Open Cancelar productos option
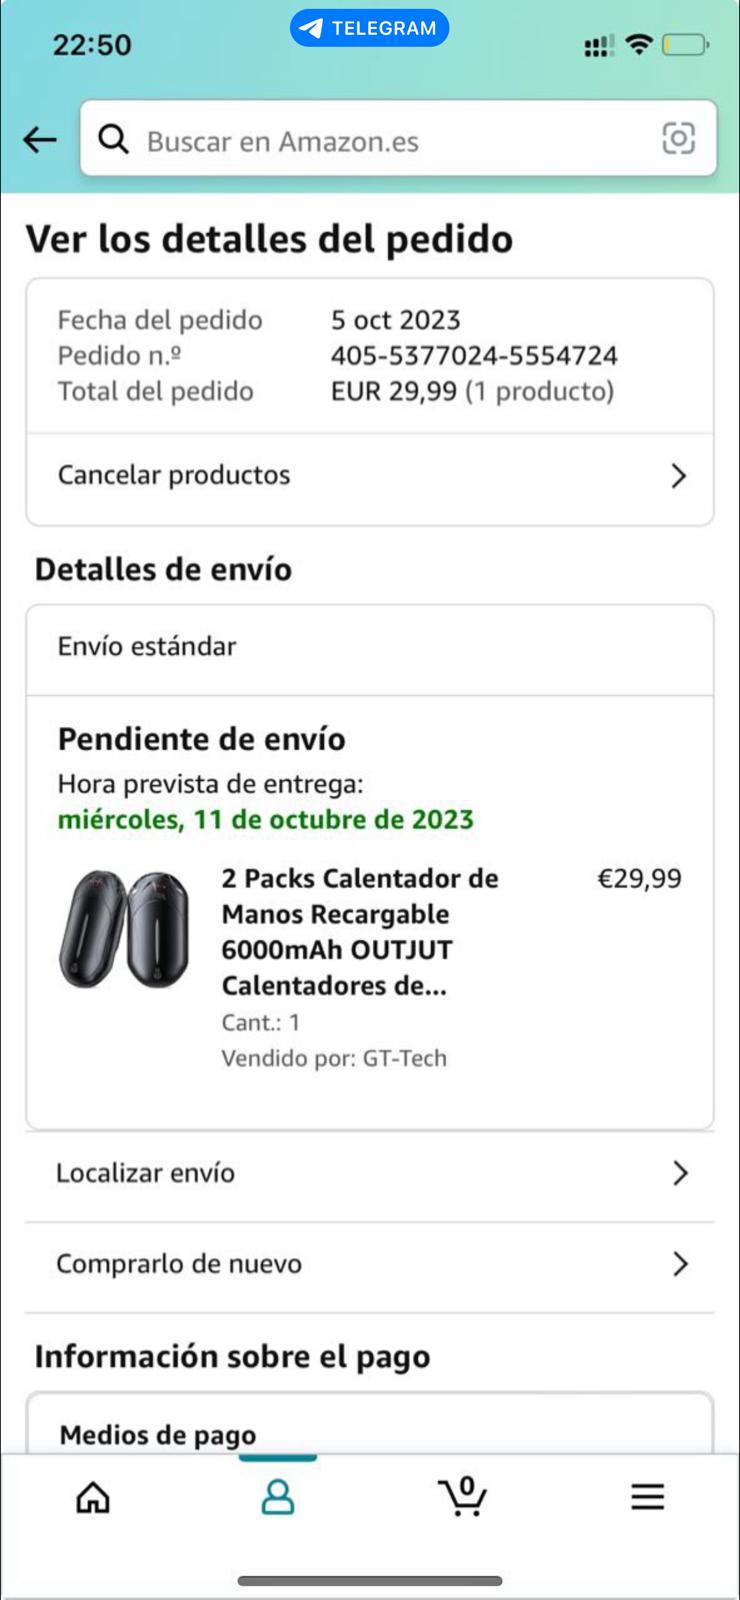The image size is (740, 1600). (174, 475)
